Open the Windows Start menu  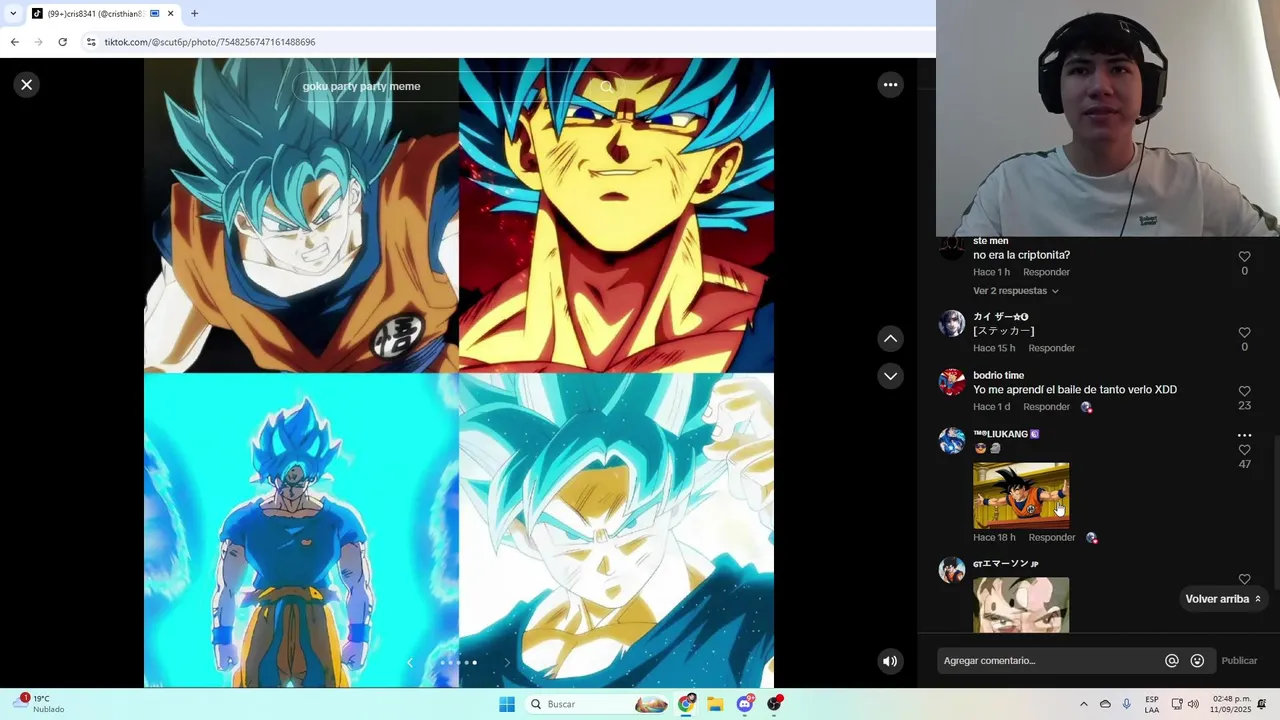point(507,704)
